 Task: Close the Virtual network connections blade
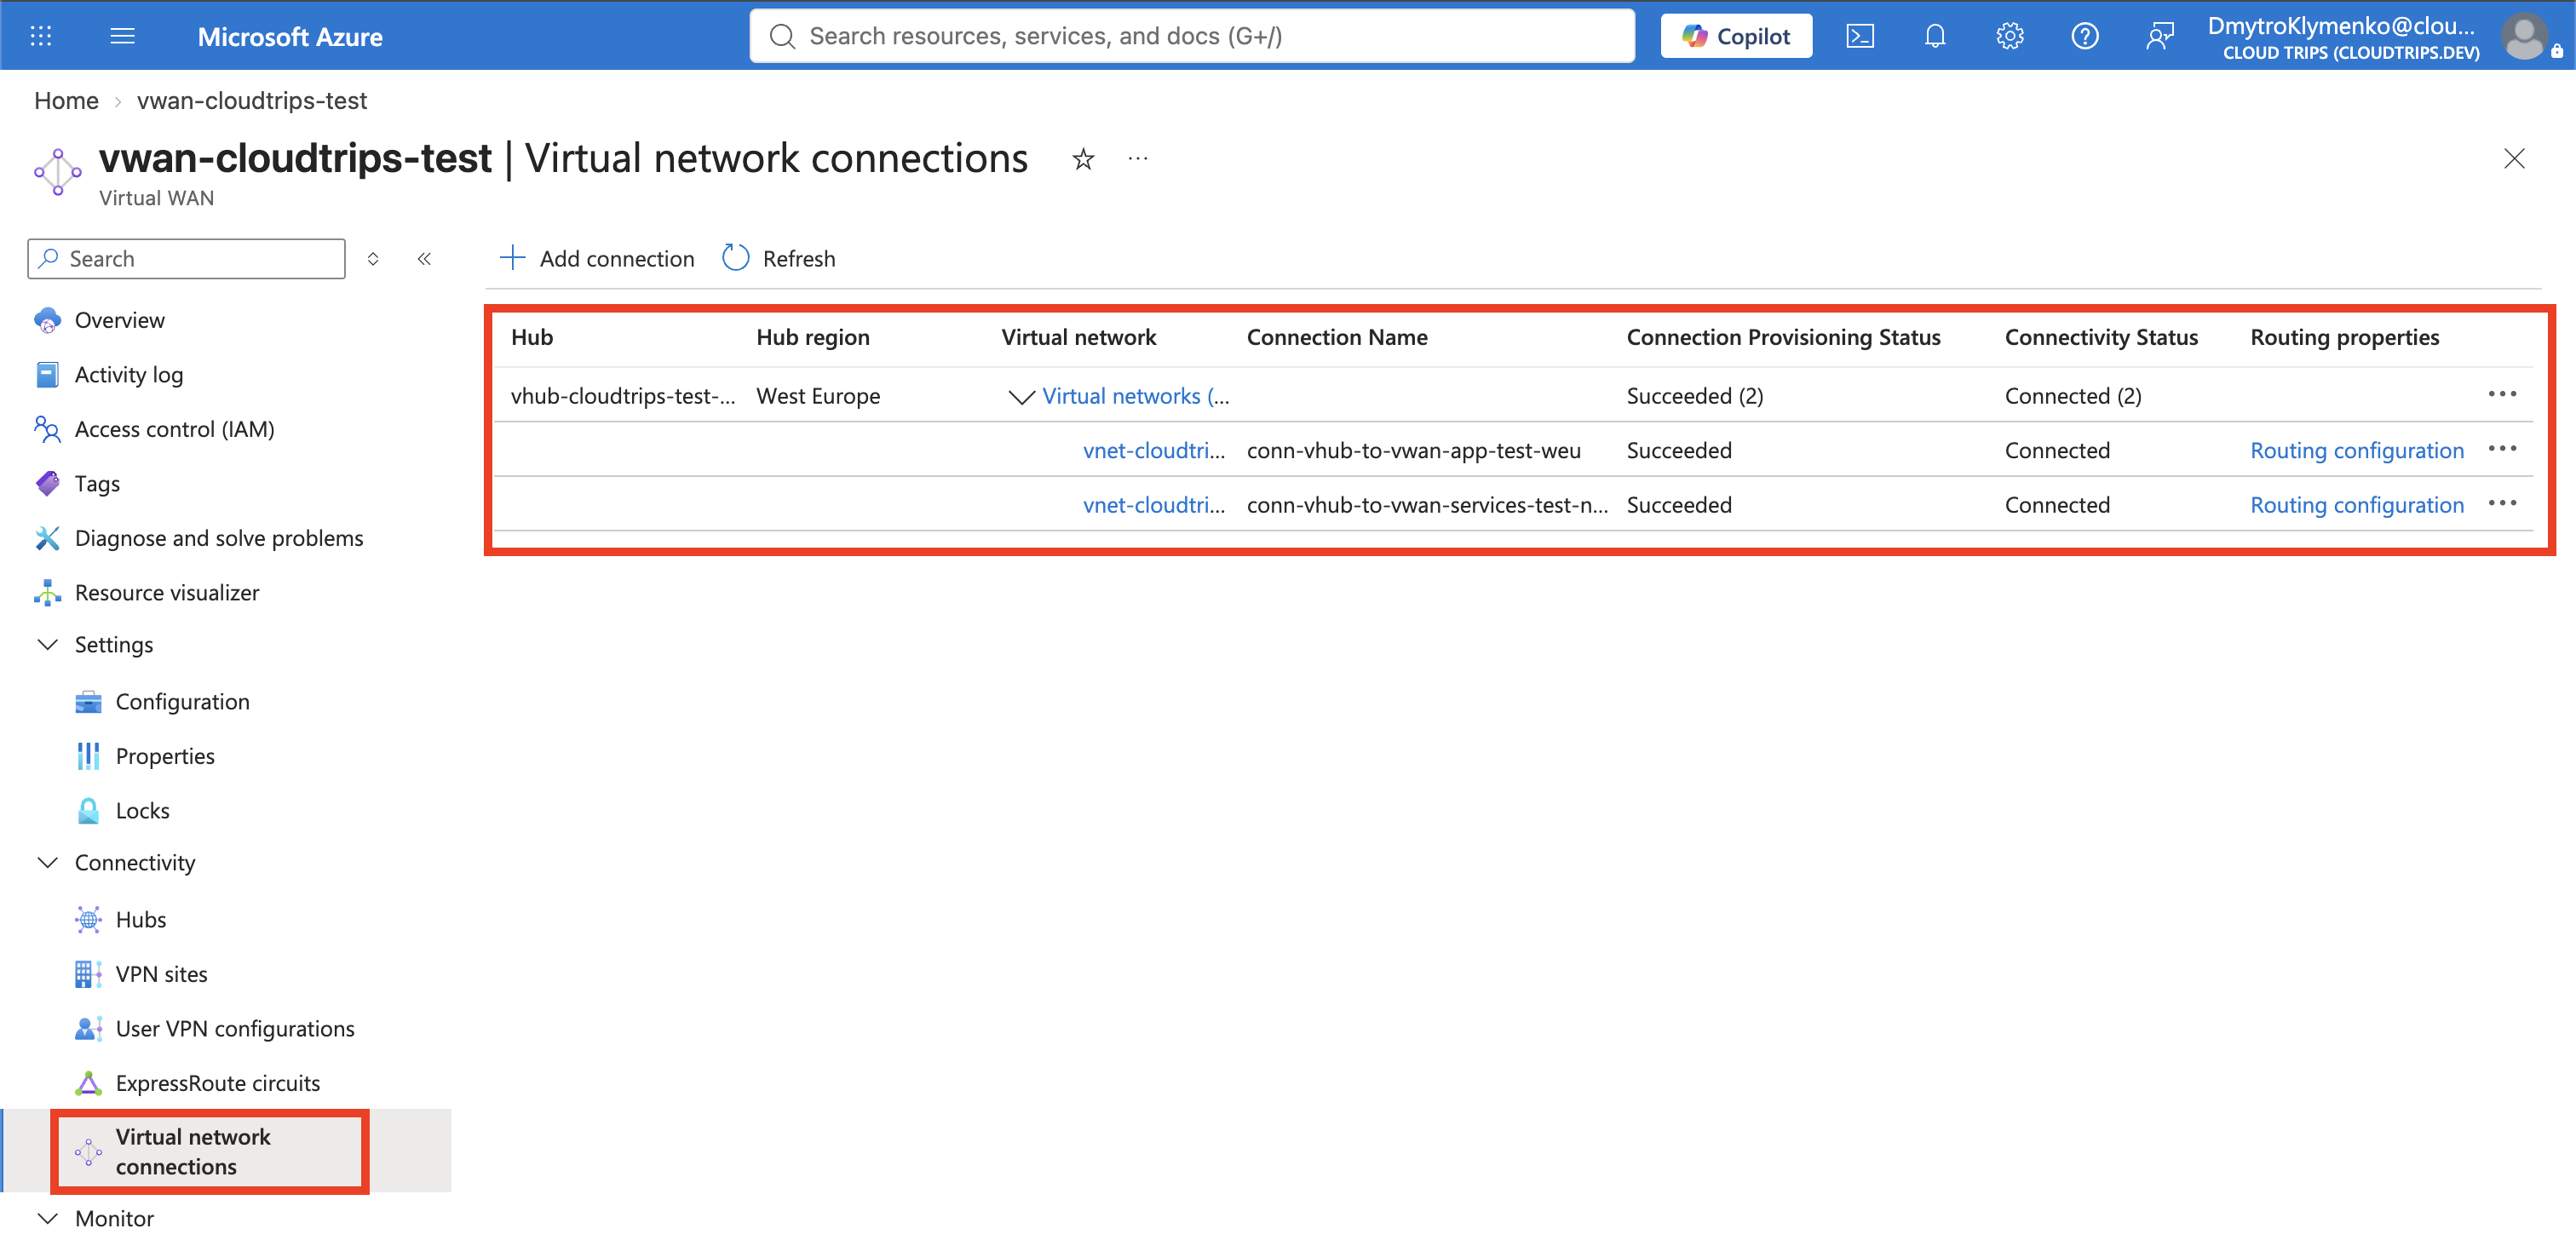pos(2514,159)
